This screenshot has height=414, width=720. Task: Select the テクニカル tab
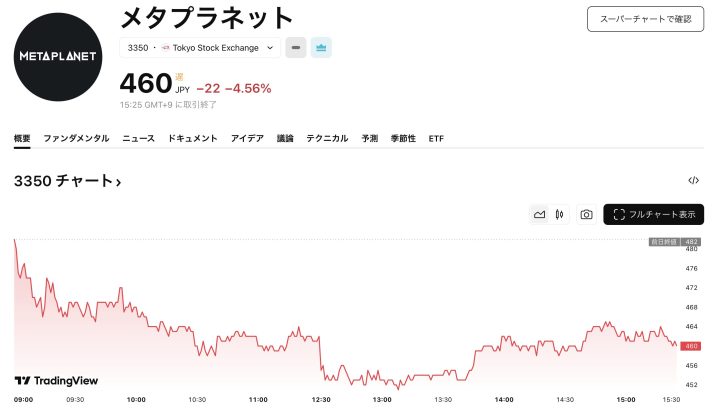pos(327,138)
